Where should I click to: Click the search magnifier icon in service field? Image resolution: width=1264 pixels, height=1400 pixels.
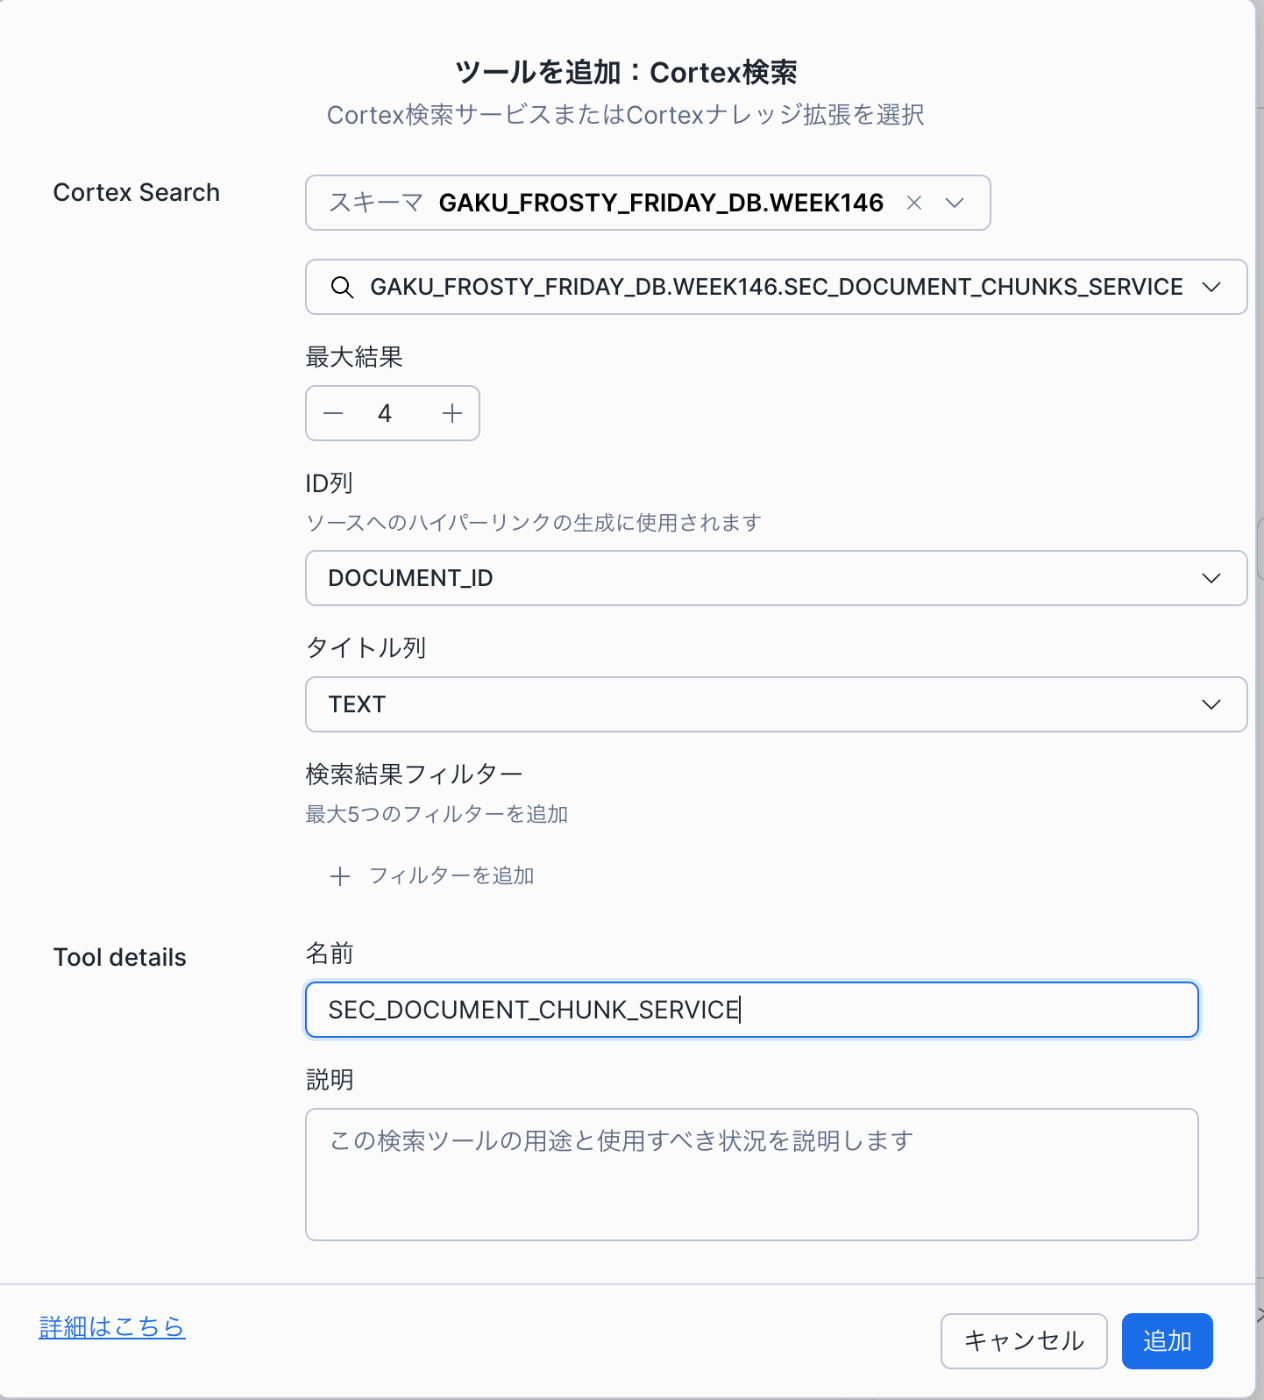(342, 287)
